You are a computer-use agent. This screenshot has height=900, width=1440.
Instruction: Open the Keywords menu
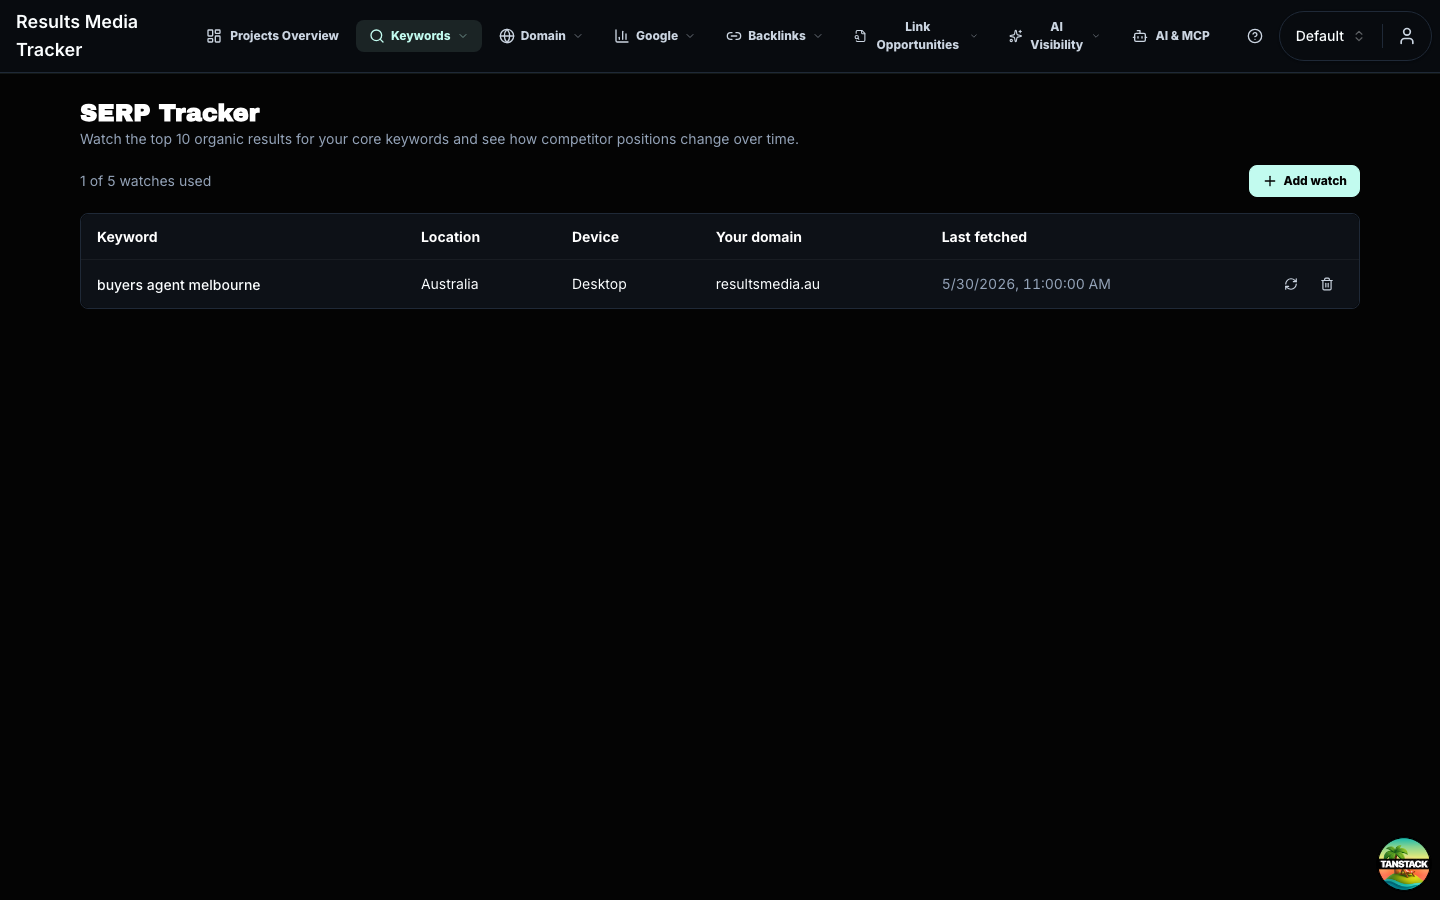(419, 36)
